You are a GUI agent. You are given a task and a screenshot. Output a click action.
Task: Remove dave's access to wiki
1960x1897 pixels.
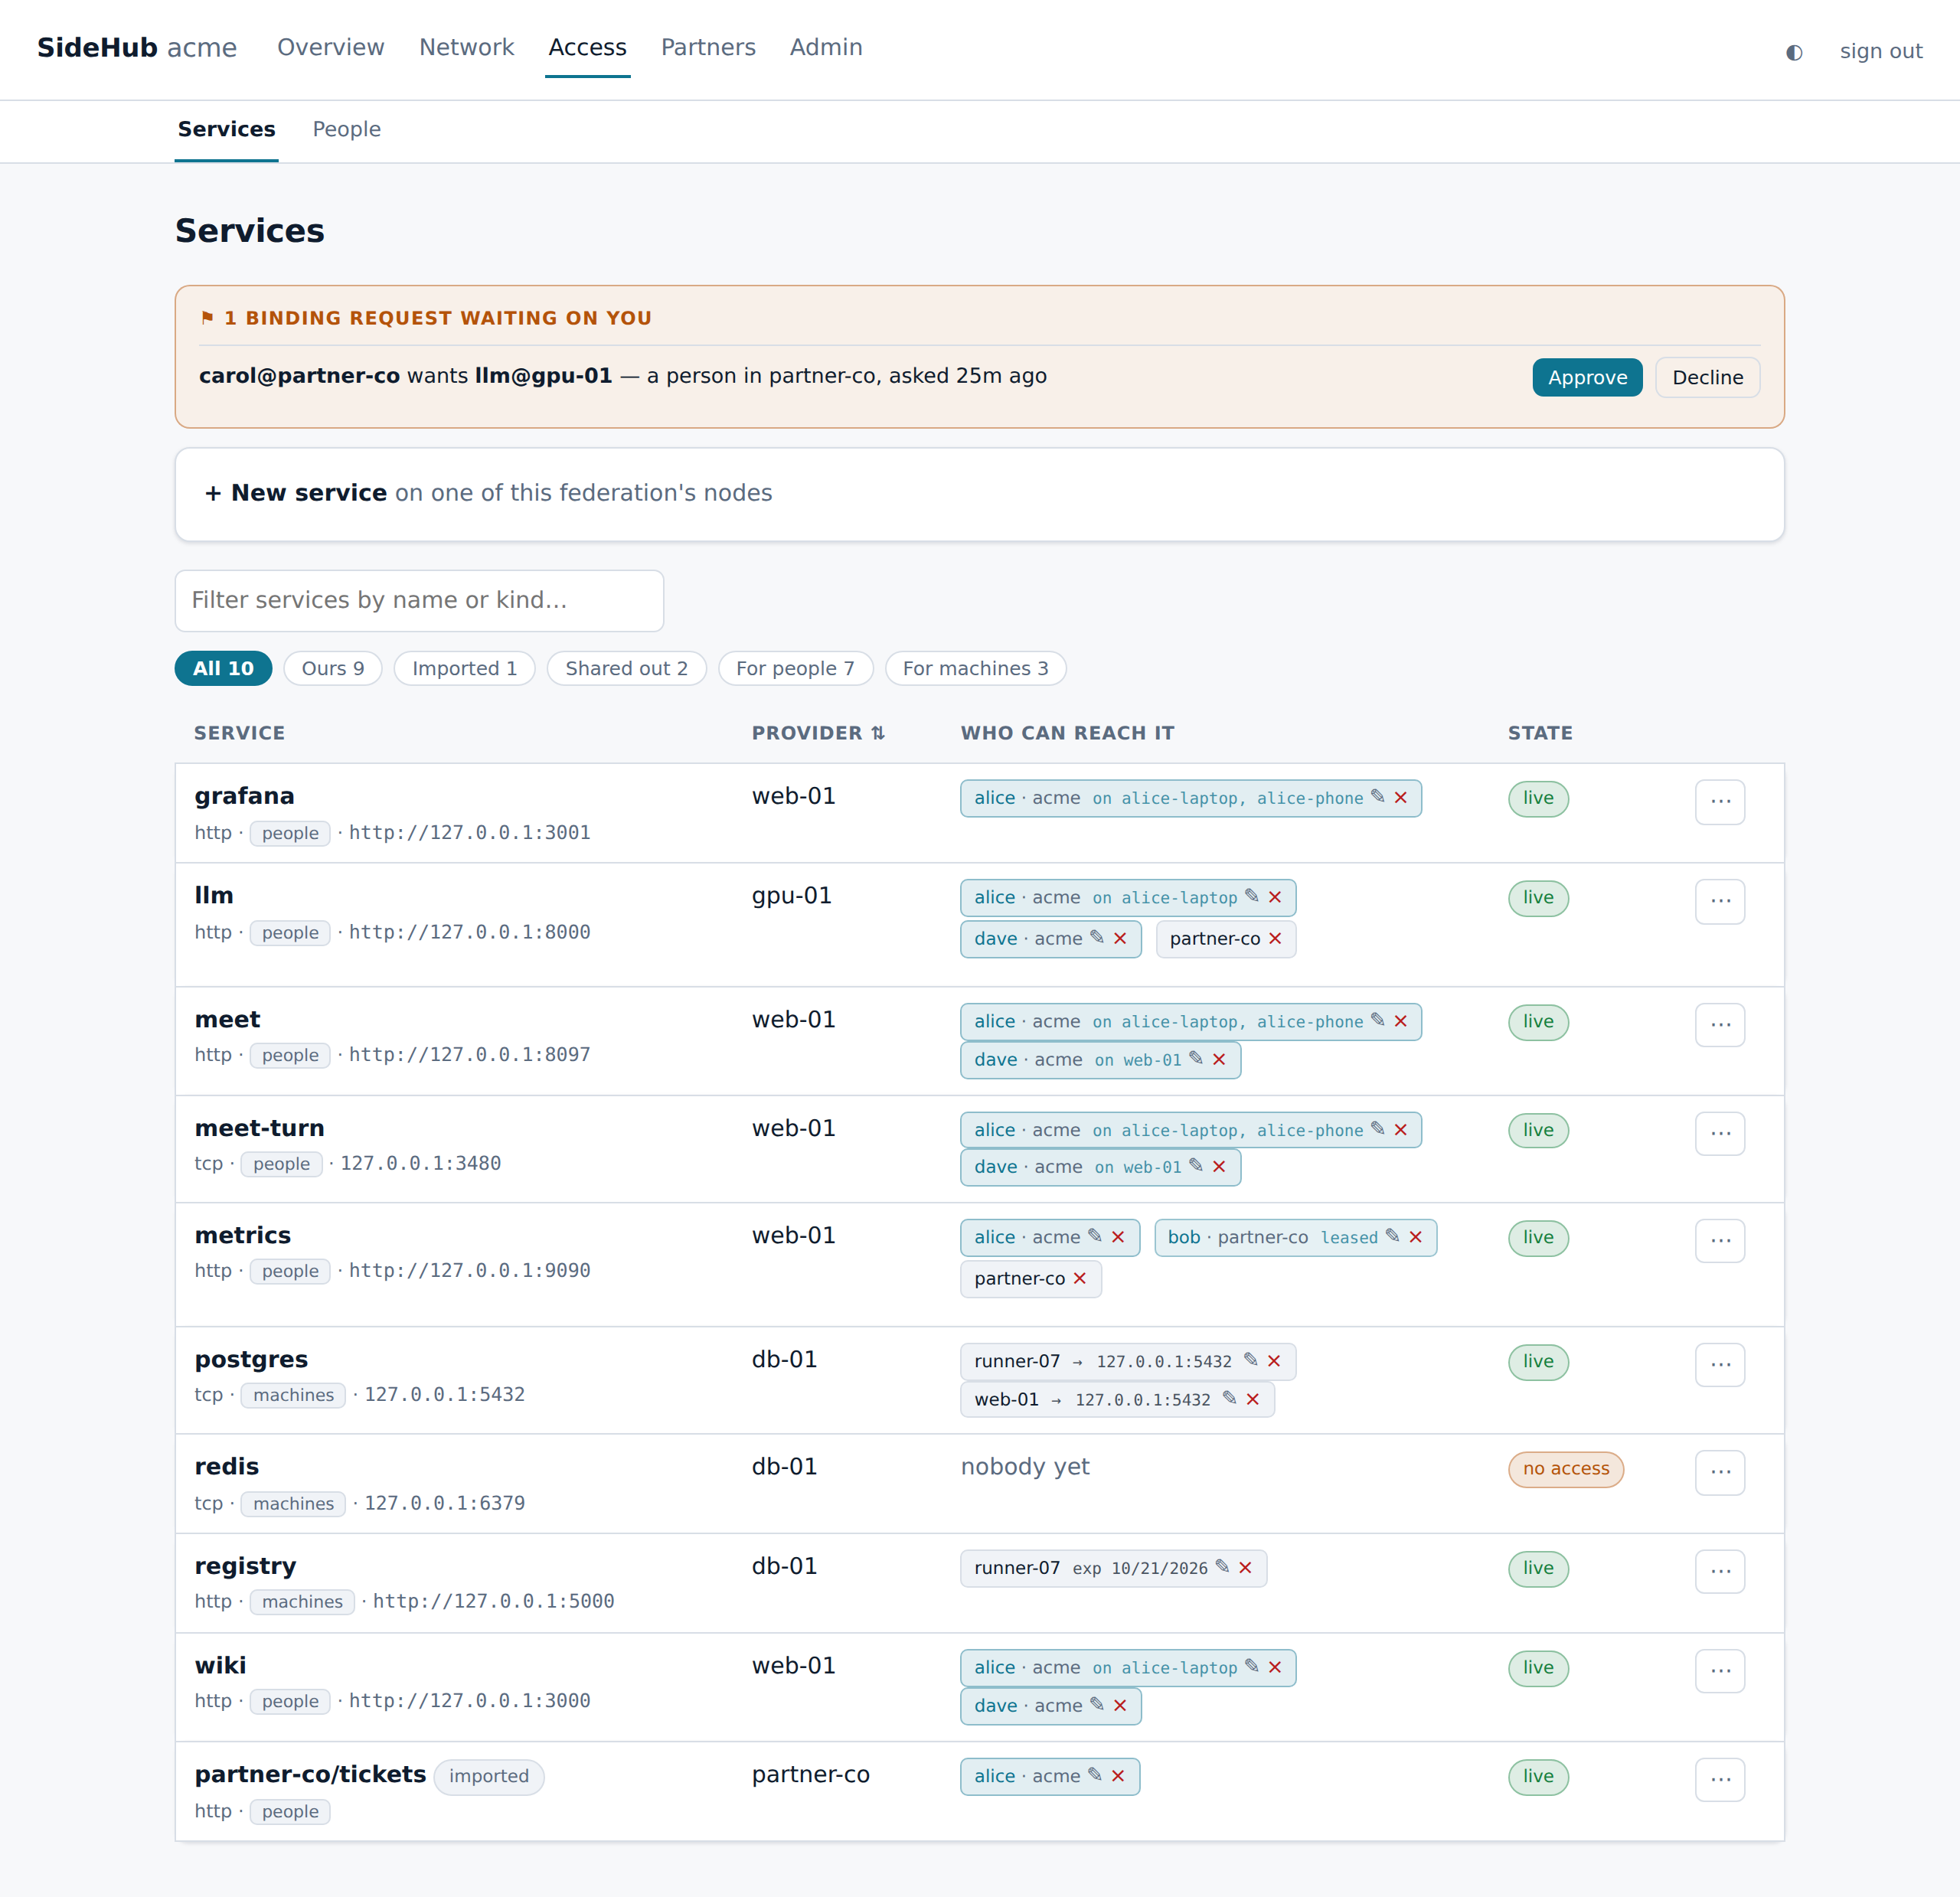click(1120, 1706)
